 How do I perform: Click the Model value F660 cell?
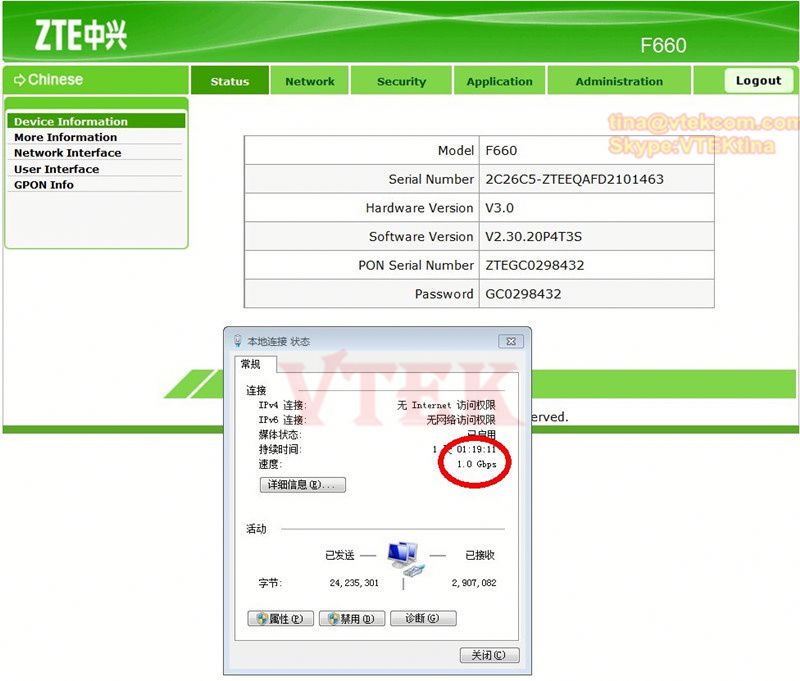[x=596, y=150]
